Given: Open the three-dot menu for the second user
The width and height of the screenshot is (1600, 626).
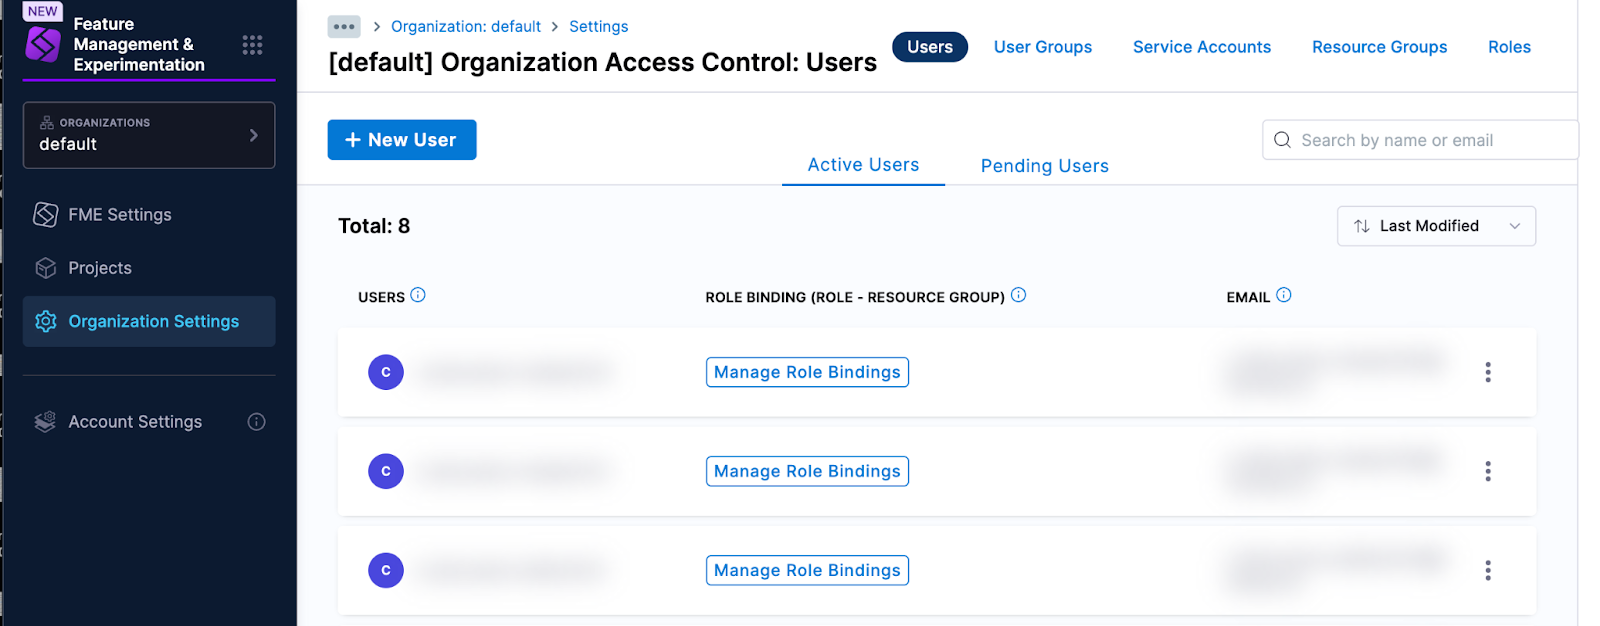Looking at the screenshot, I should (1487, 471).
